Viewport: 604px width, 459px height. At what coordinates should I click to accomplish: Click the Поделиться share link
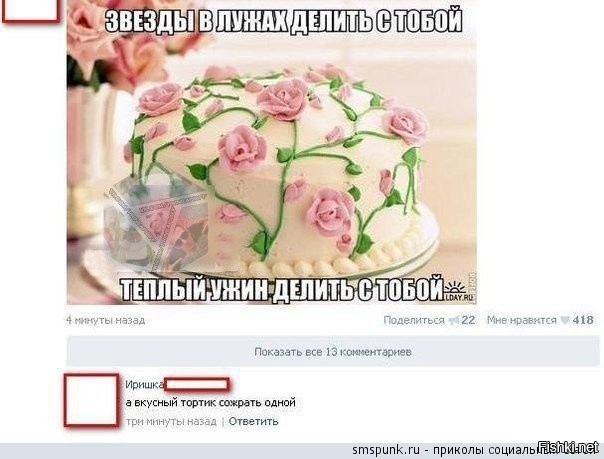[x=414, y=320]
